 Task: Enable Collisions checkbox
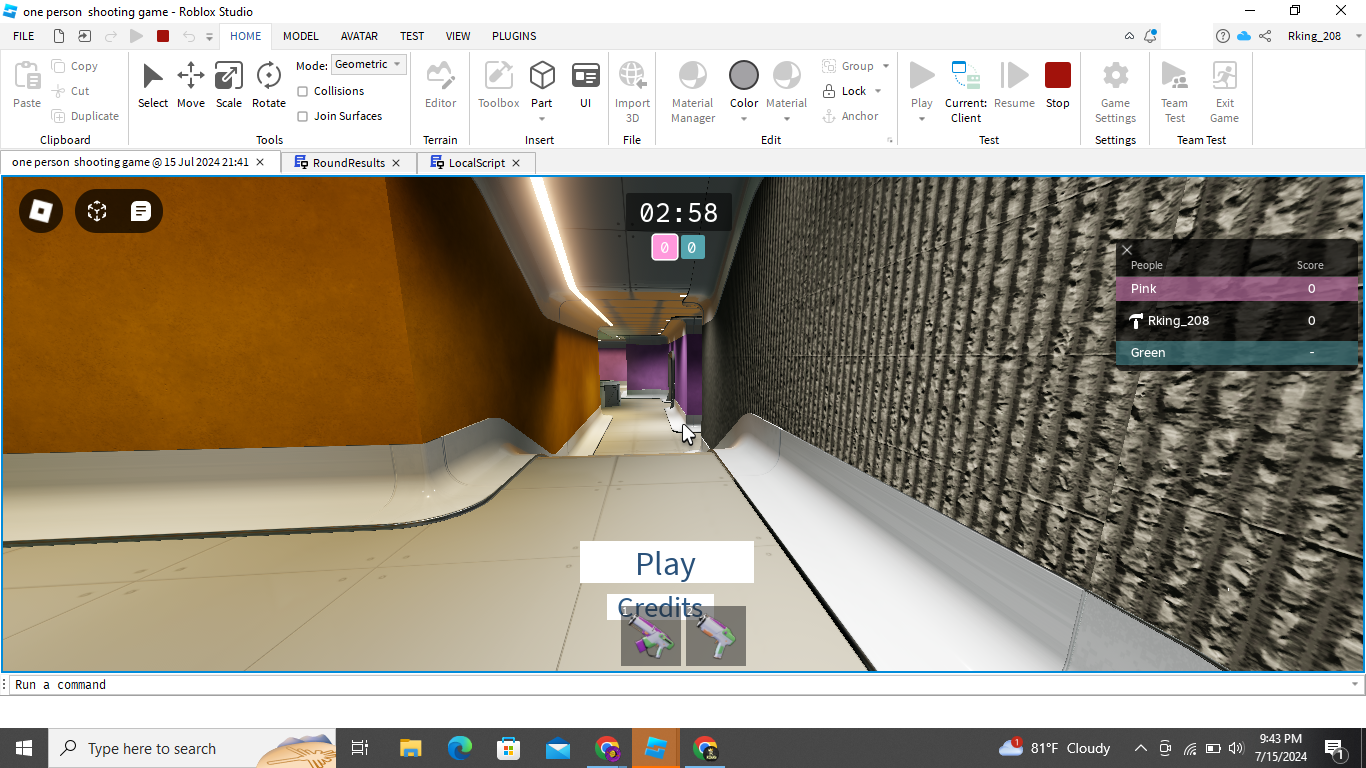303,91
